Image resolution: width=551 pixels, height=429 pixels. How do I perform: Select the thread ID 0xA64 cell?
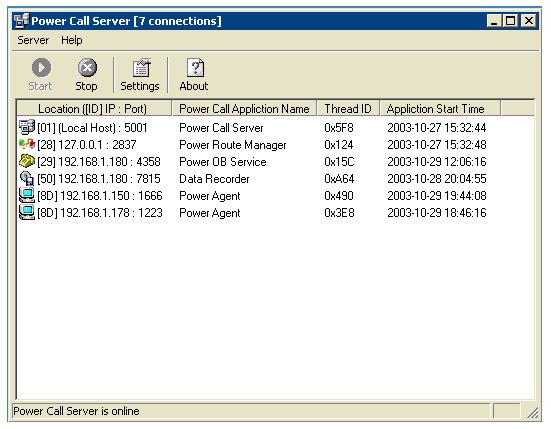coord(339,178)
